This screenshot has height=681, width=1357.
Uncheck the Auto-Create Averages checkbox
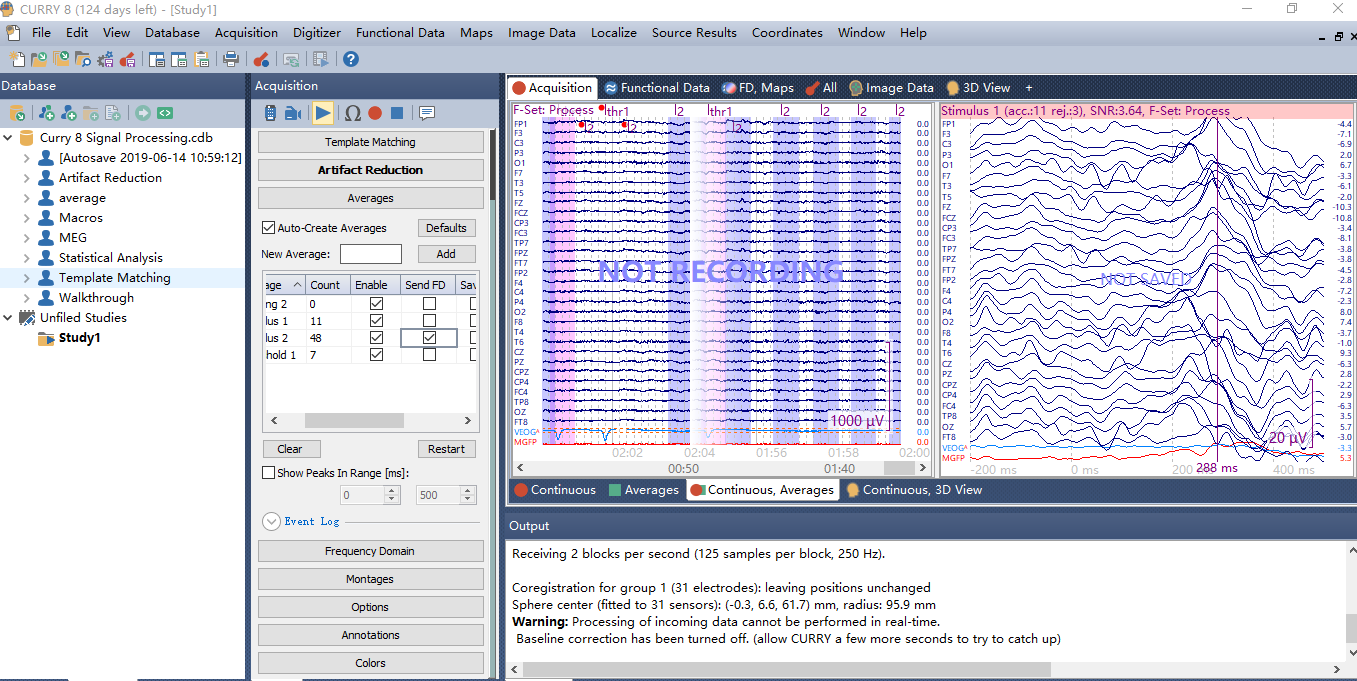[x=268, y=228]
